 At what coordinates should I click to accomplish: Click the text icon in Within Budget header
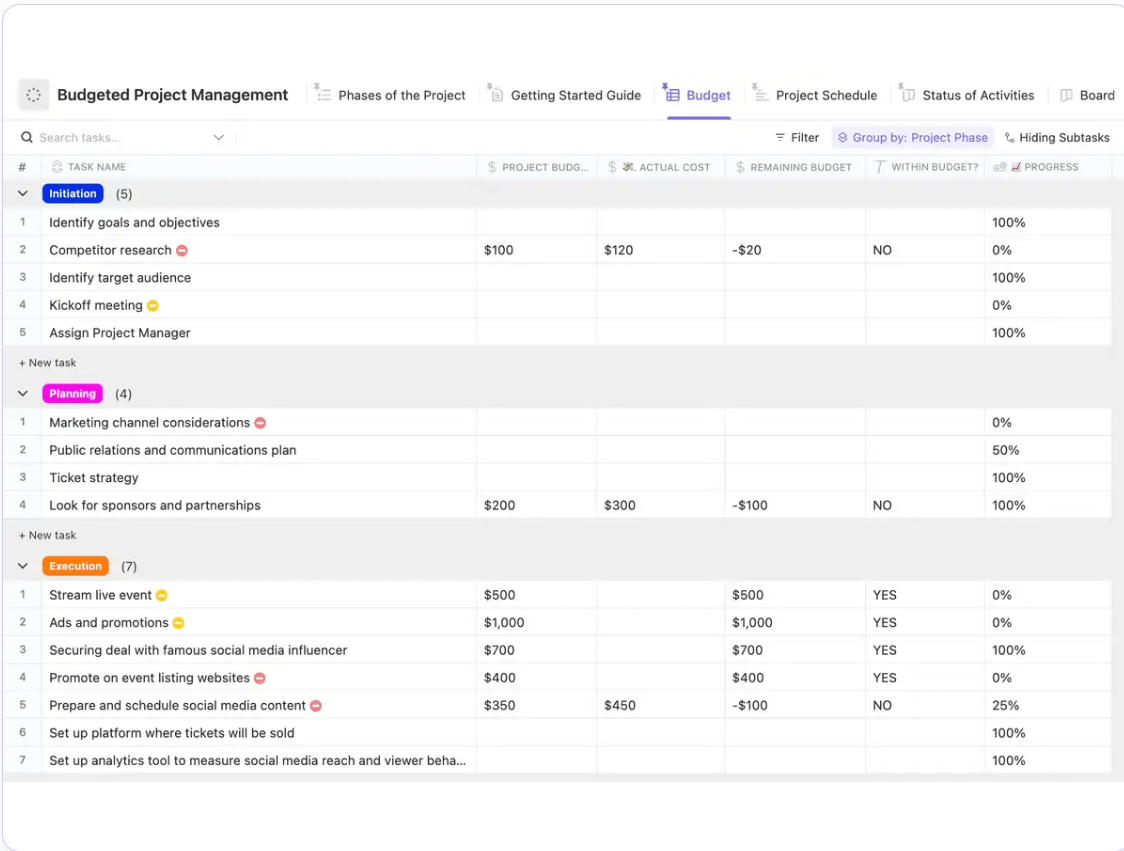(x=880, y=167)
